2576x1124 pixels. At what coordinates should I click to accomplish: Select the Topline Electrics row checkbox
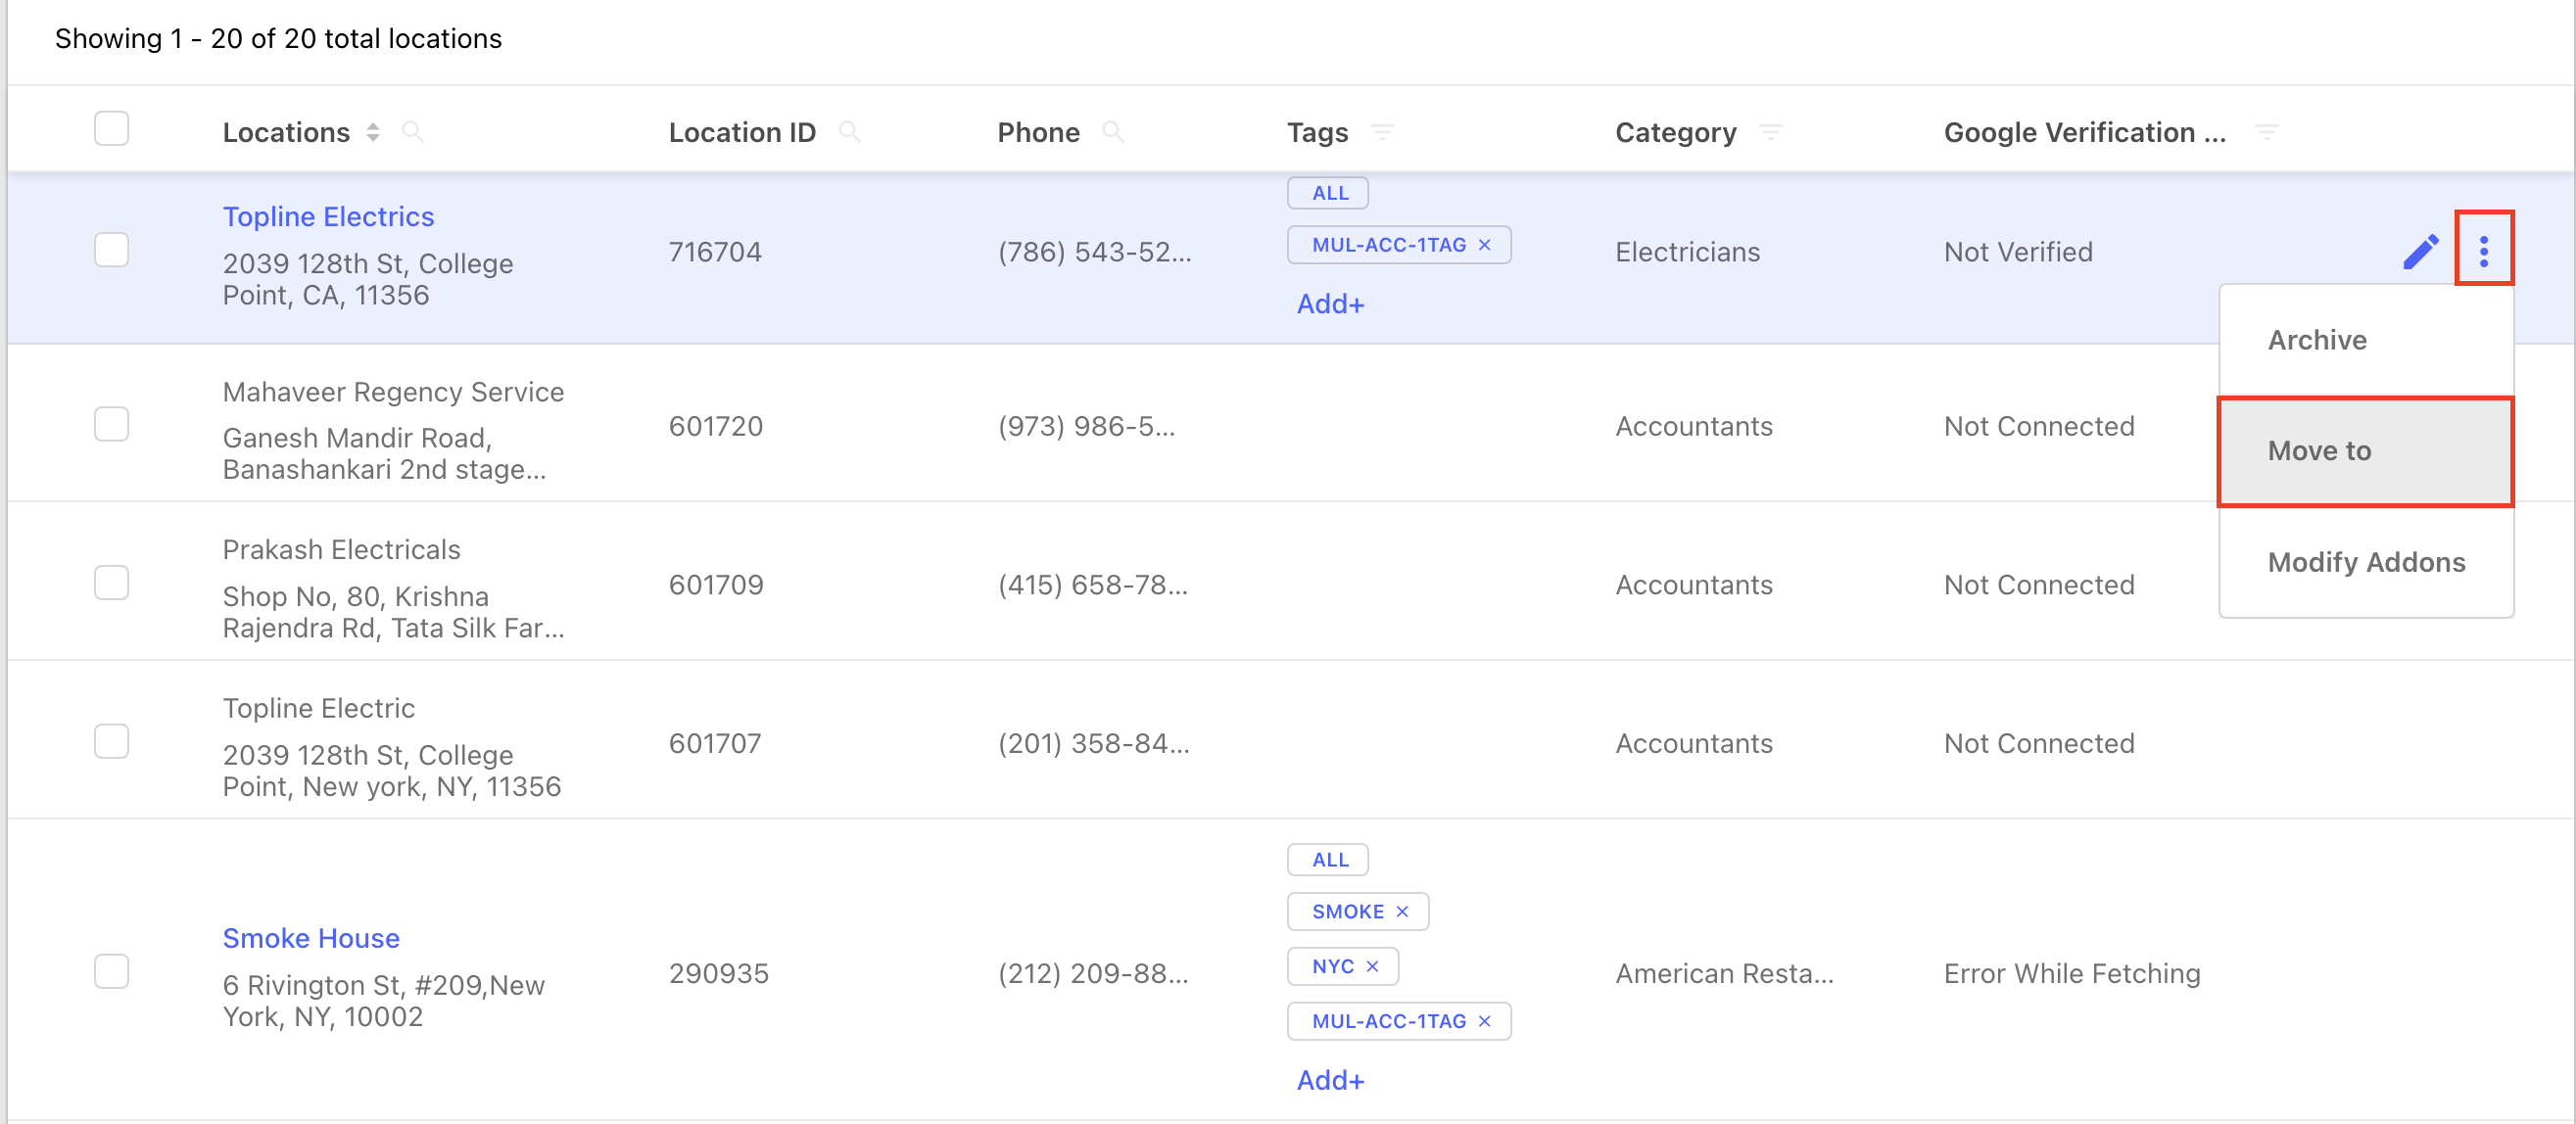tap(111, 250)
